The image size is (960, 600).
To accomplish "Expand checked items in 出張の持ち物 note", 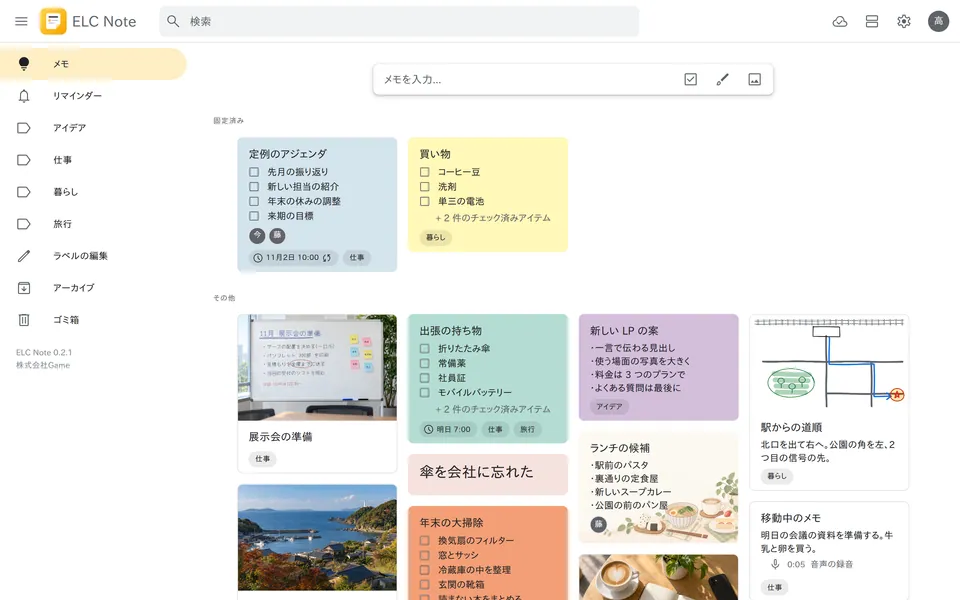I will (493, 409).
